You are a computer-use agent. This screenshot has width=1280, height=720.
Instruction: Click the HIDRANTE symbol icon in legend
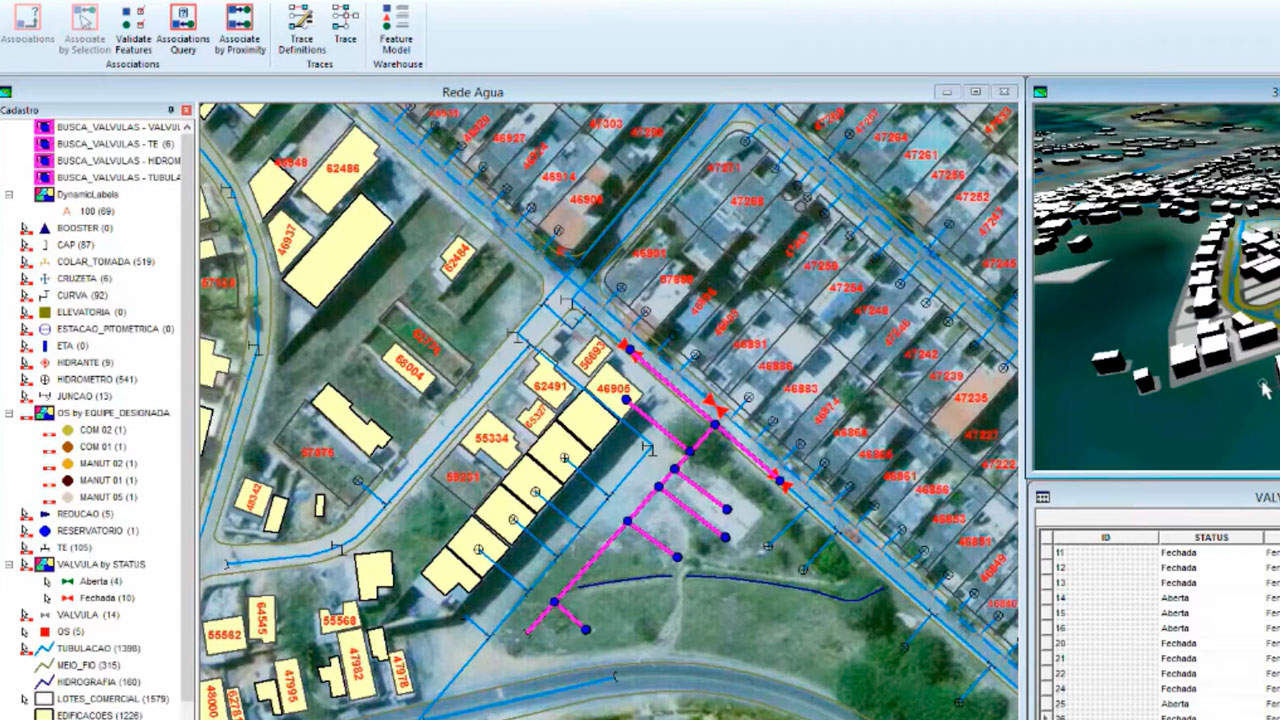coord(44,363)
